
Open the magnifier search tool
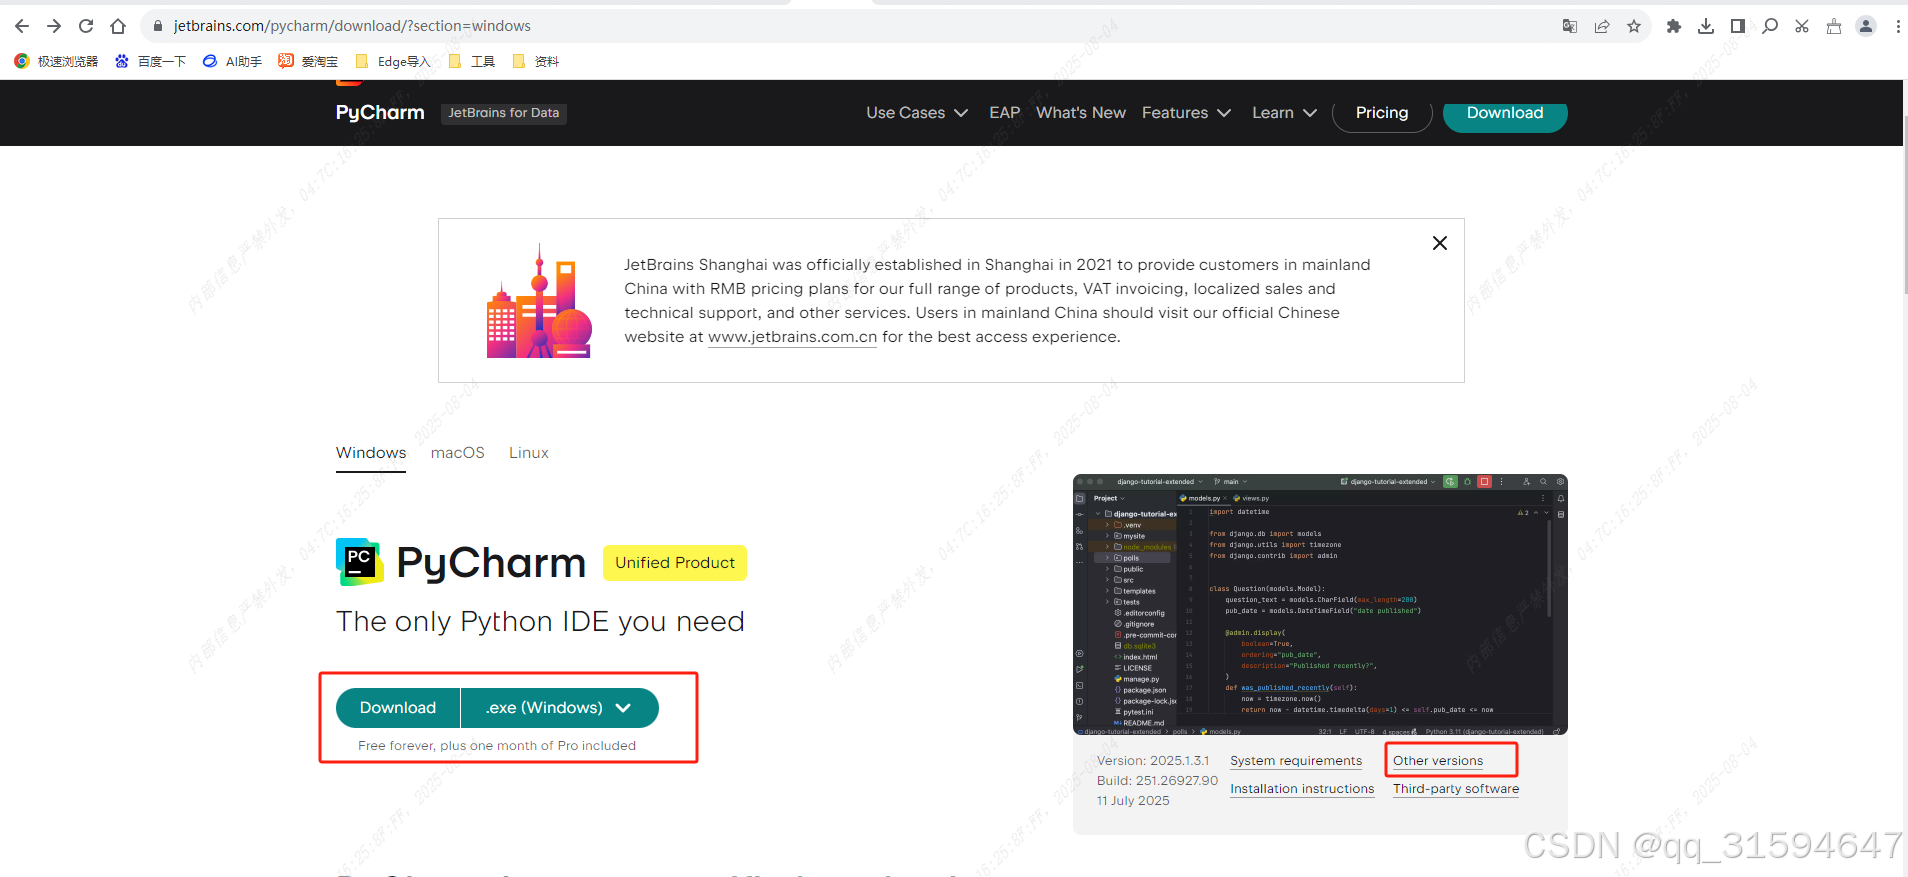click(1770, 26)
